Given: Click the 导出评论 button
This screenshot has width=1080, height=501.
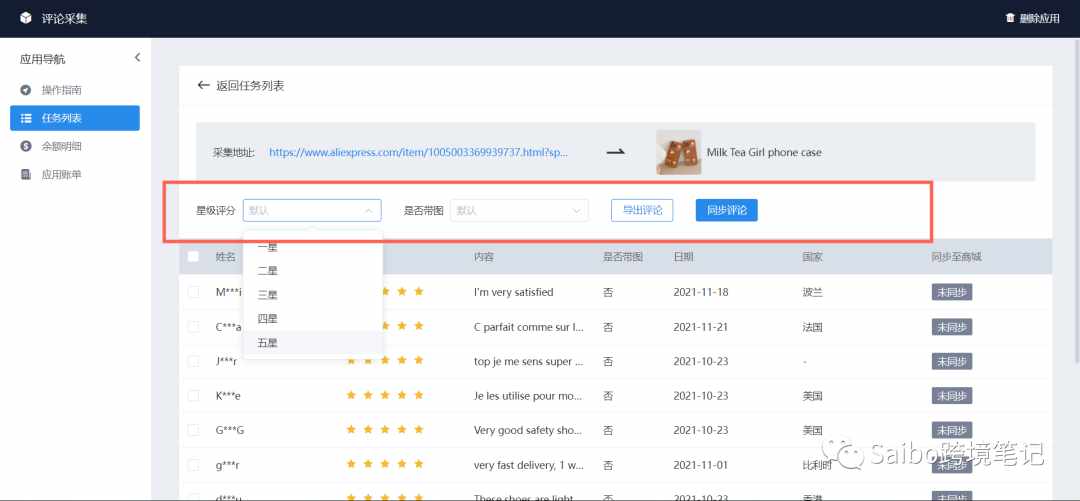Looking at the screenshot, I should coord(642,210).
